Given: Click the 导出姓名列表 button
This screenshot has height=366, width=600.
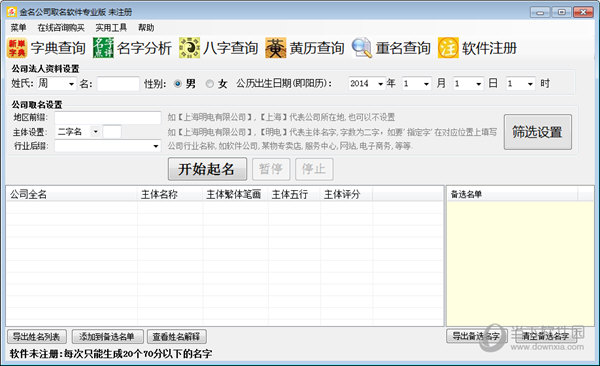Looking at the screenshot, I should click(37, 337).
